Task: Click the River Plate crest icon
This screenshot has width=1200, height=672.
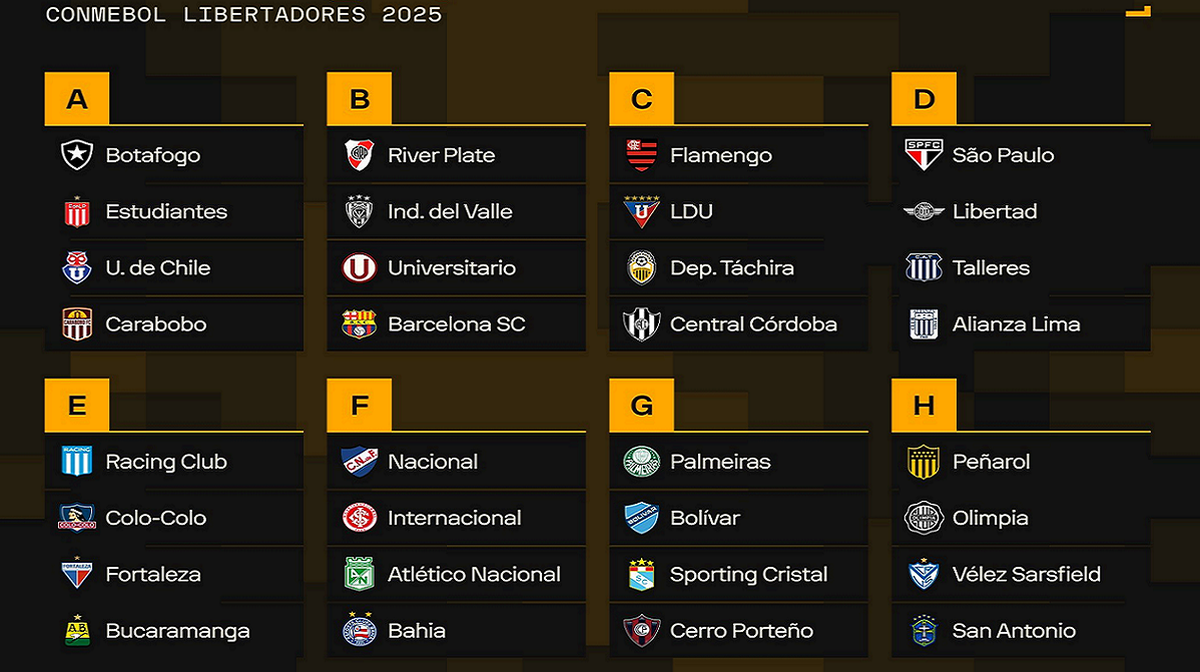Action: [359, 155]
